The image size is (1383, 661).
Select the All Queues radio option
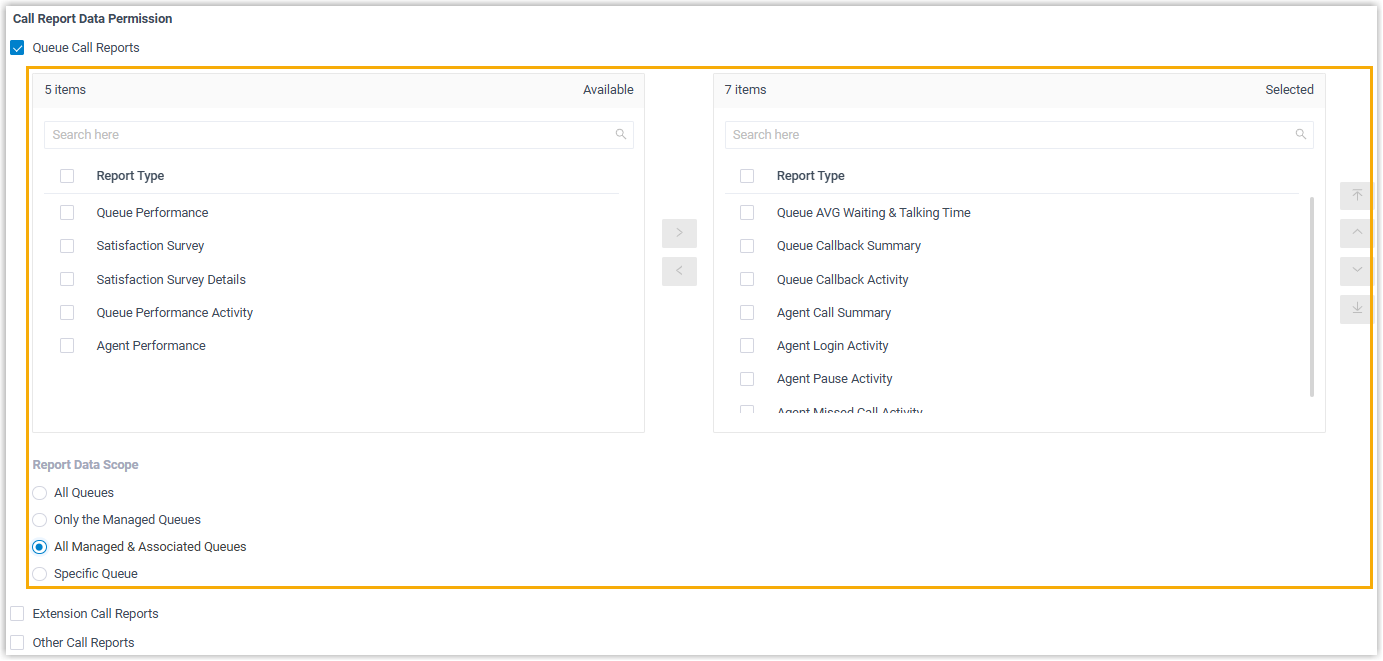[x=40, y=493]
